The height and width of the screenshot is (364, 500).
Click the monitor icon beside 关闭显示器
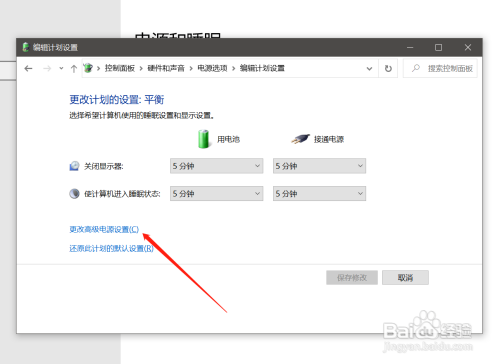pyautogui.click(x=74, y=166)
